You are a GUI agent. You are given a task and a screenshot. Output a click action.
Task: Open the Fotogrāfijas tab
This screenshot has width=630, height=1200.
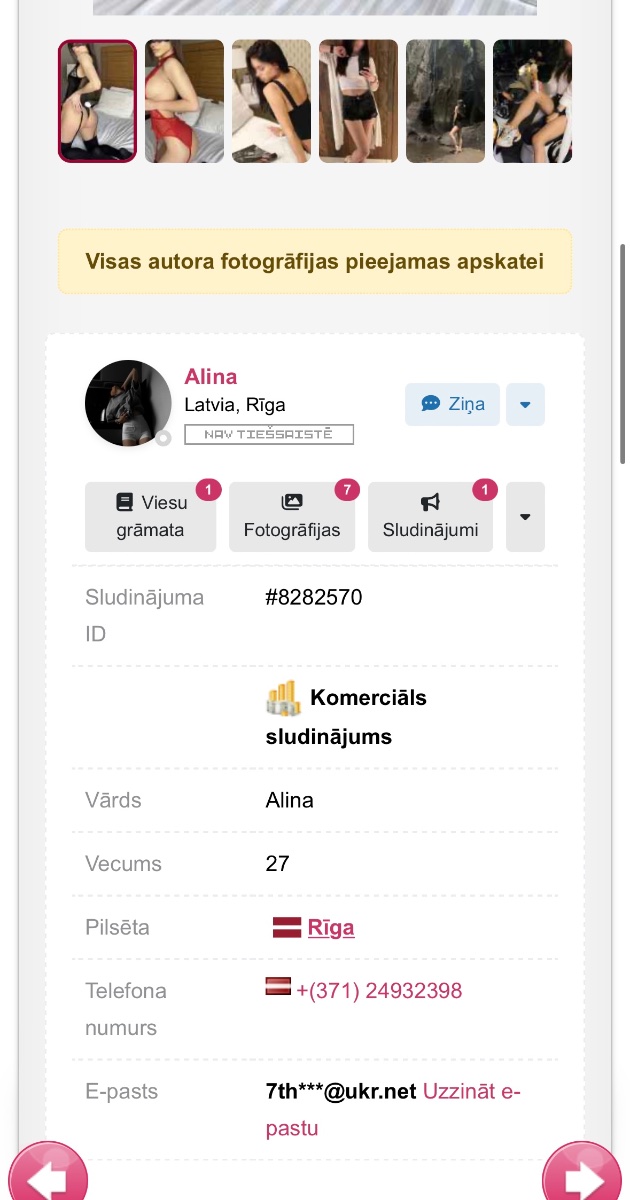point(292,517)
